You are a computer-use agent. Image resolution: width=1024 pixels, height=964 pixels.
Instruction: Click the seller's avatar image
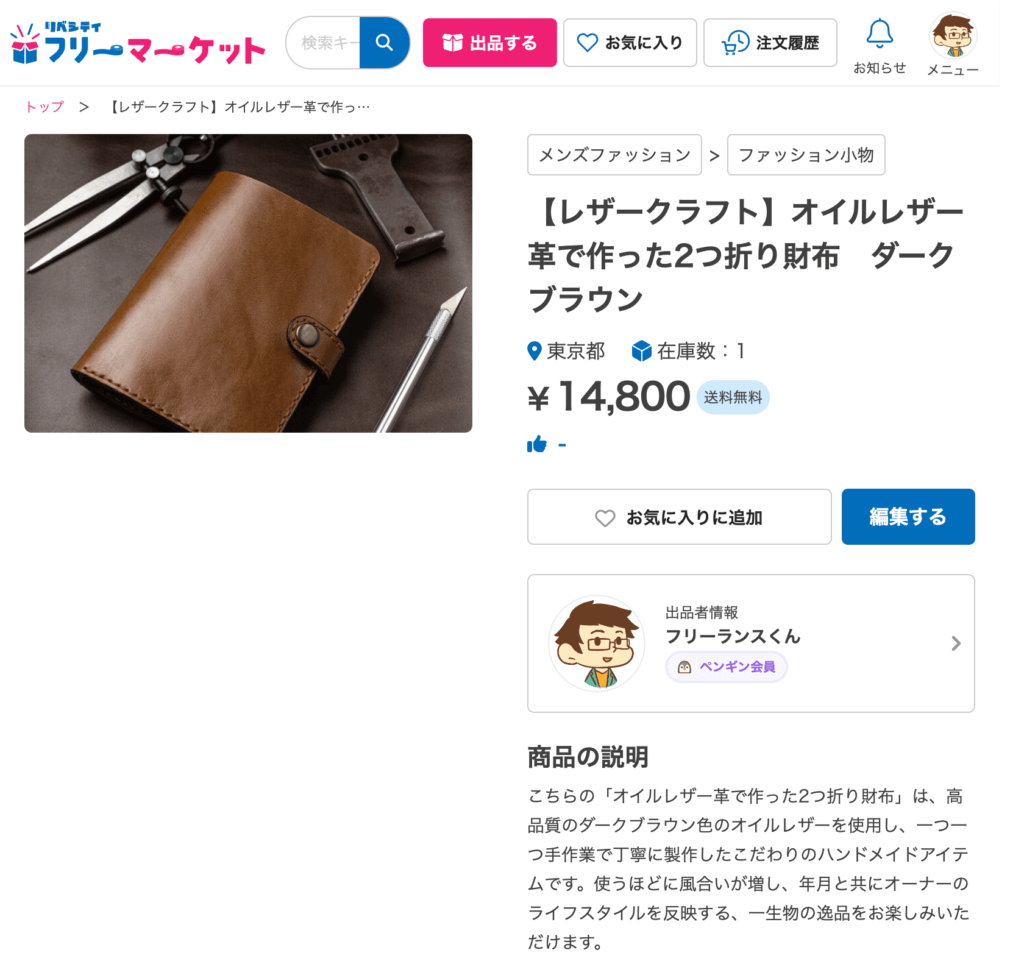pyautogui.click(x=596, y=643)
